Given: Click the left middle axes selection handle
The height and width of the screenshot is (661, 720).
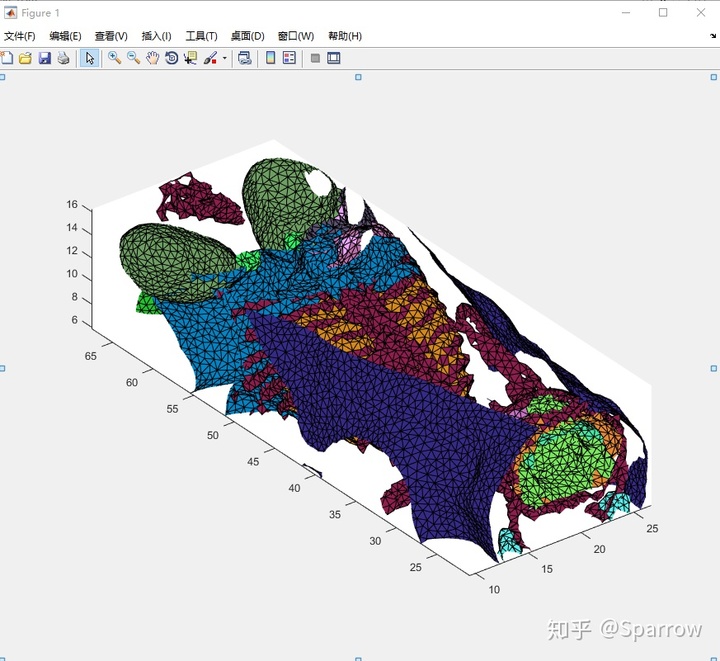Looking at the screenshot, I should [x=2, y=368].
